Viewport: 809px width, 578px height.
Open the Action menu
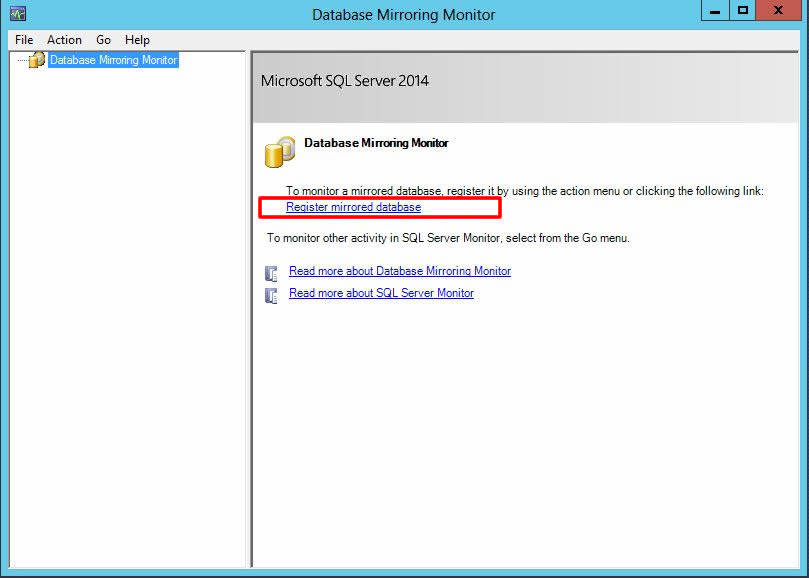pos(64,40)
